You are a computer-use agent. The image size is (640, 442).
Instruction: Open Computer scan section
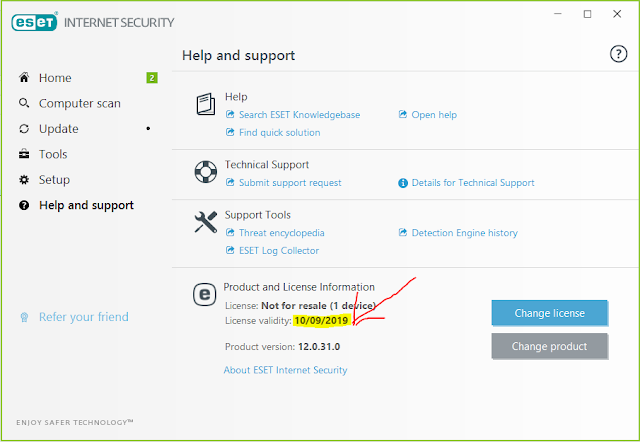(80, 103)
